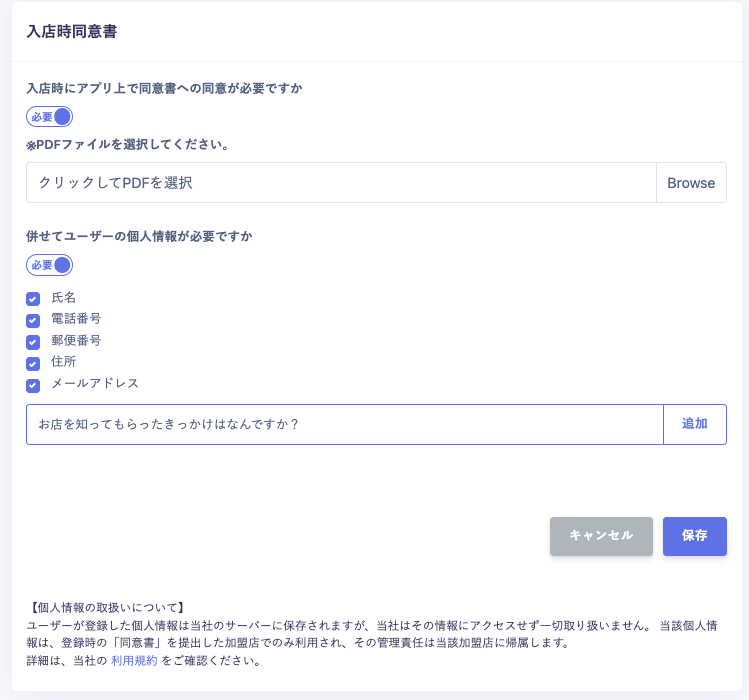This screenshot has height=700, width=749.
Task: Toggle off the consent form required switch
Action: click(x=50, y=117)
